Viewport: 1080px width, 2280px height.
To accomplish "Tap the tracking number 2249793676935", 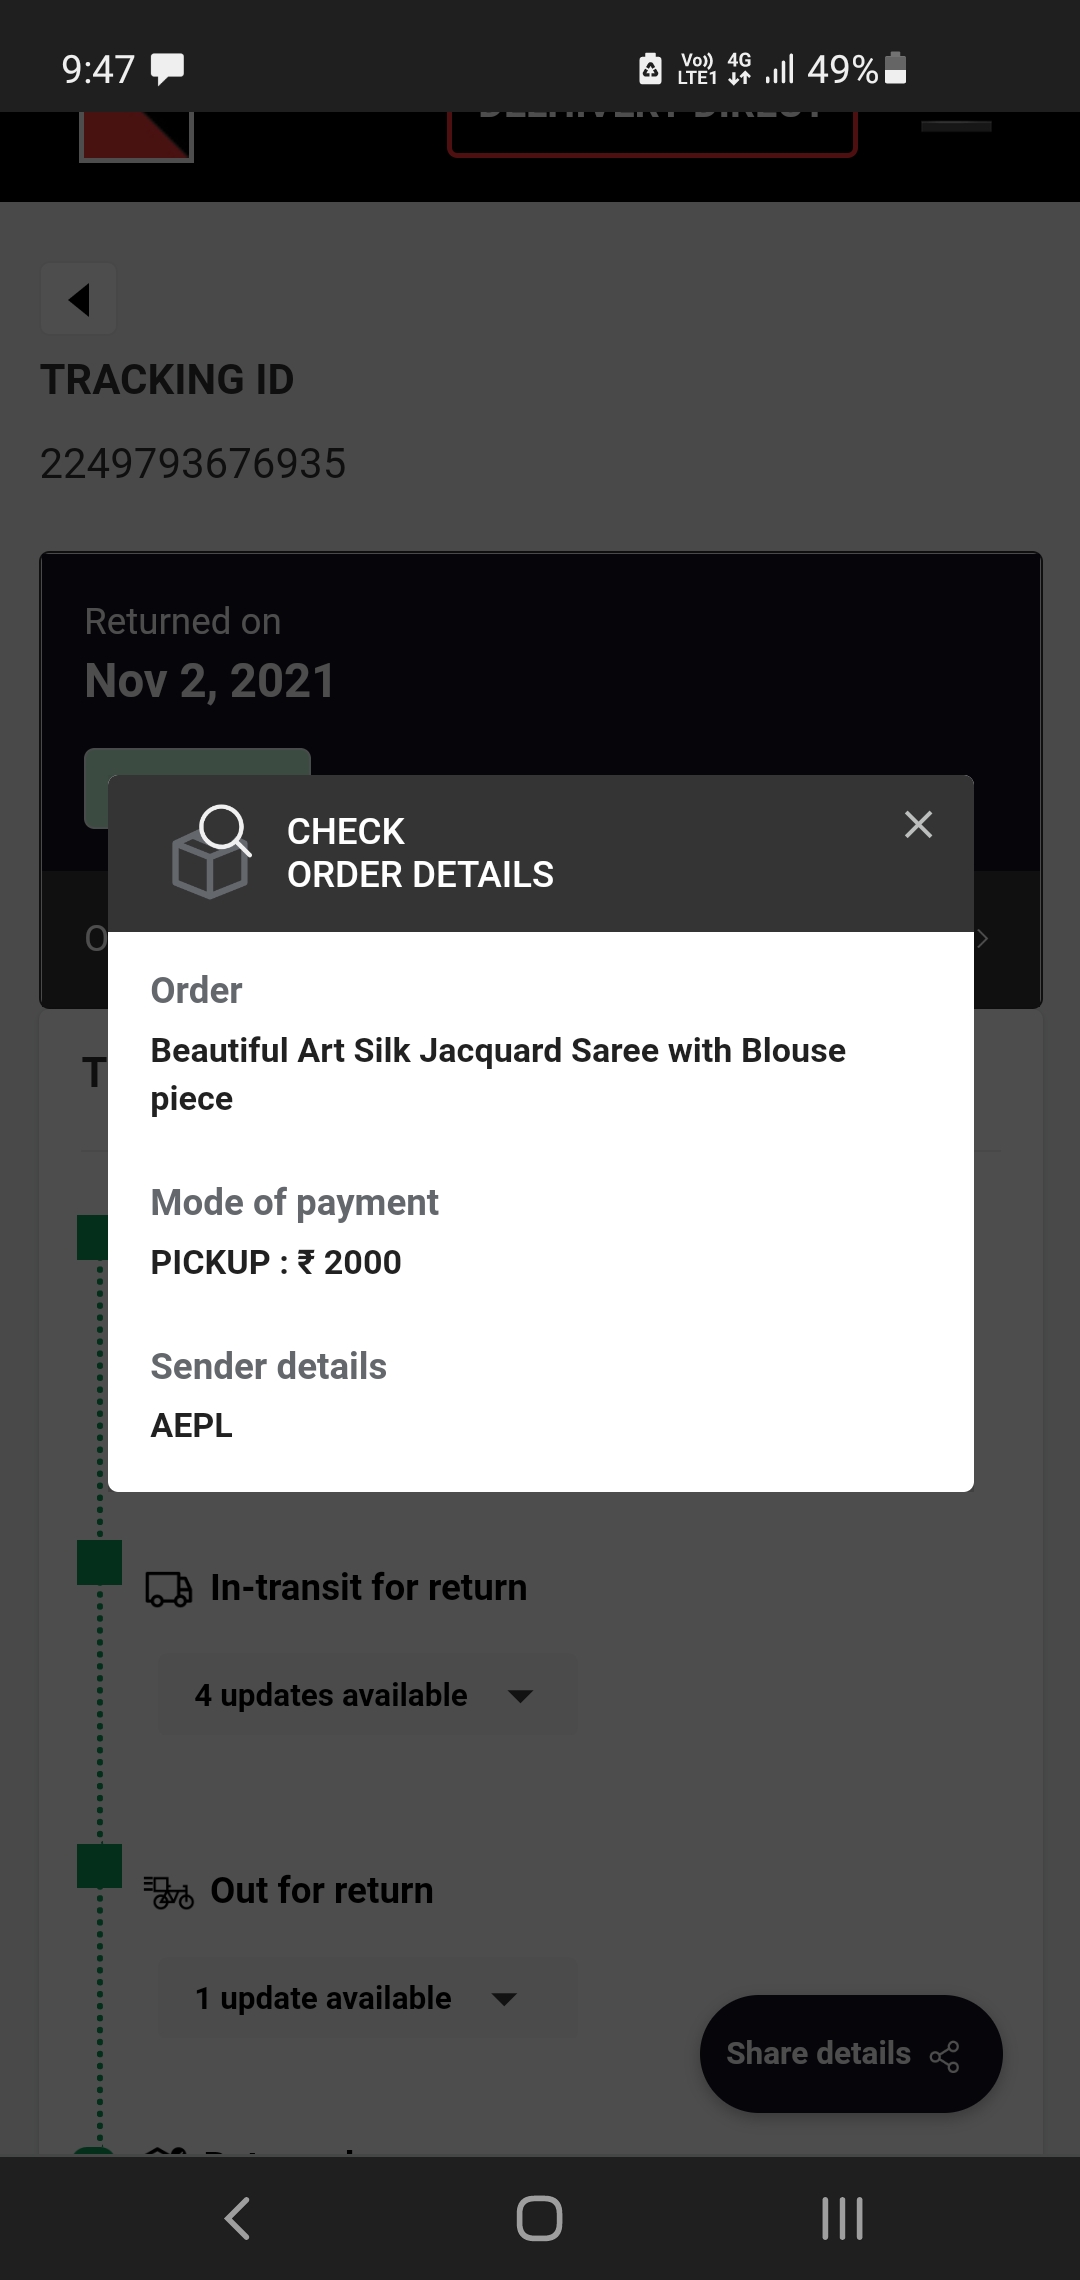I will (193, 464).
